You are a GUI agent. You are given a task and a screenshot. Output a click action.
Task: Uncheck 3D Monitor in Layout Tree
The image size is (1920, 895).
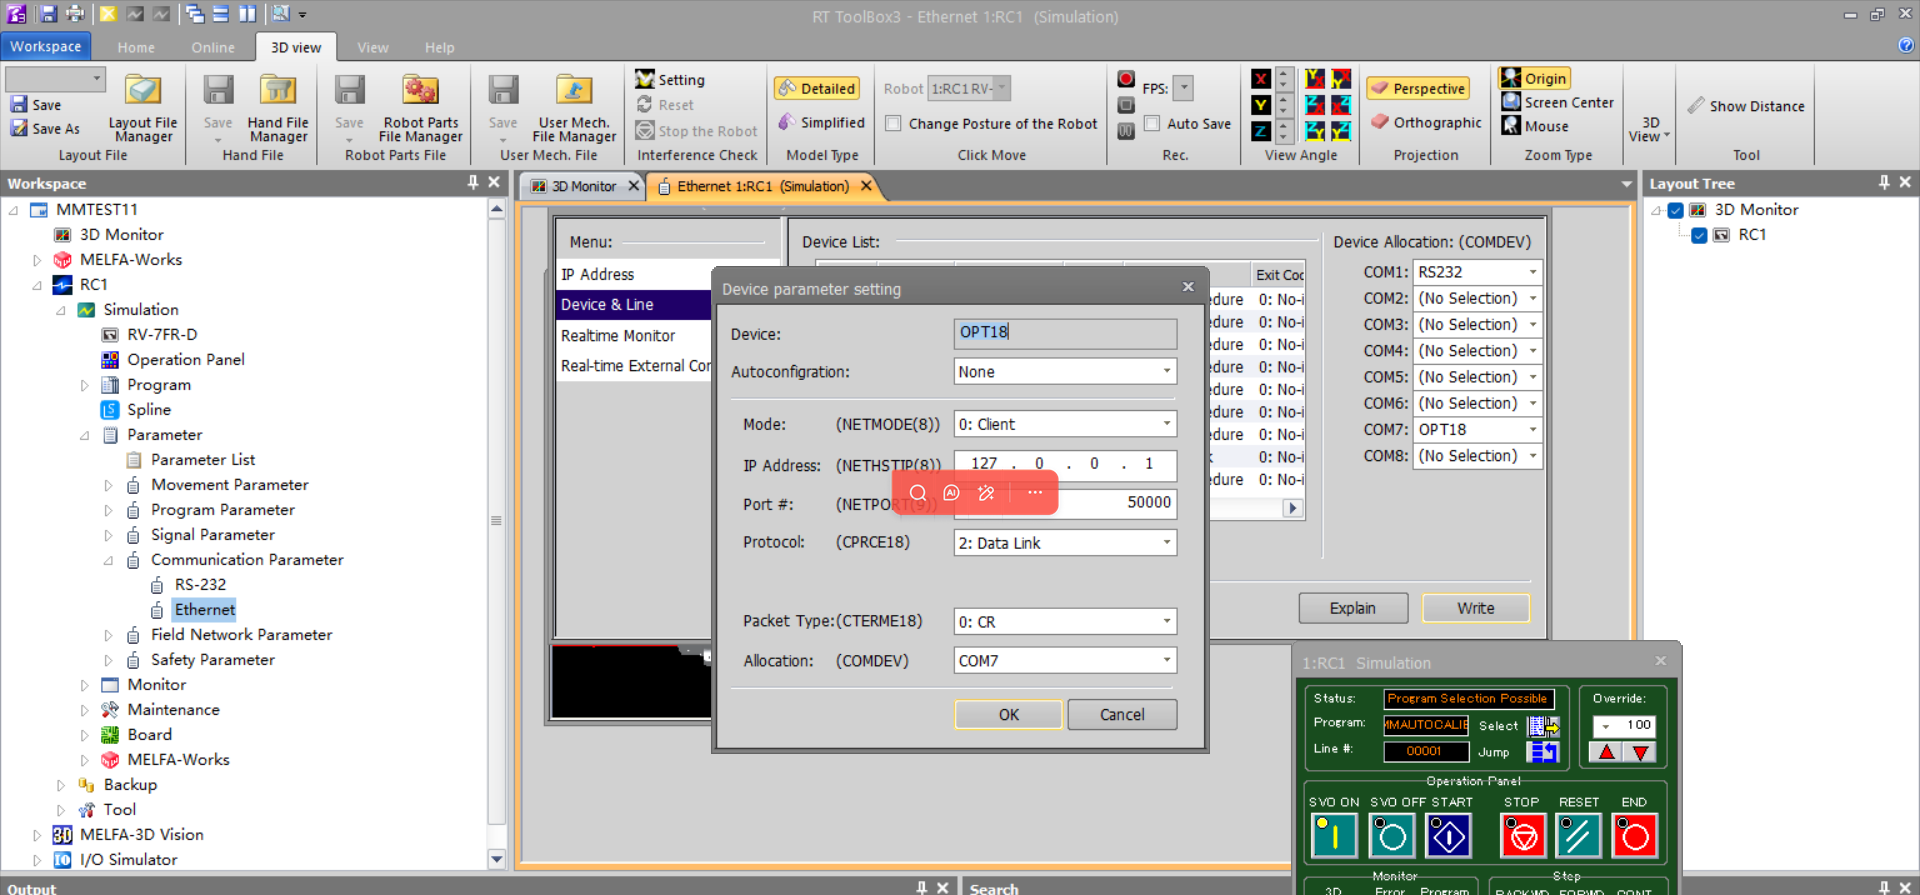point(1675,210)
